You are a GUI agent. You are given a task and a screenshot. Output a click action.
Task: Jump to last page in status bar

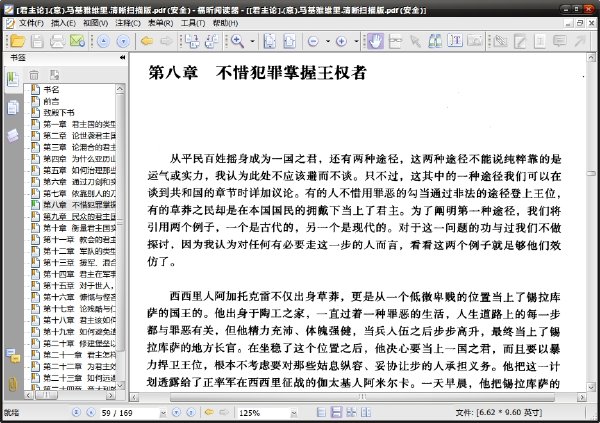[x=191, y=412]
